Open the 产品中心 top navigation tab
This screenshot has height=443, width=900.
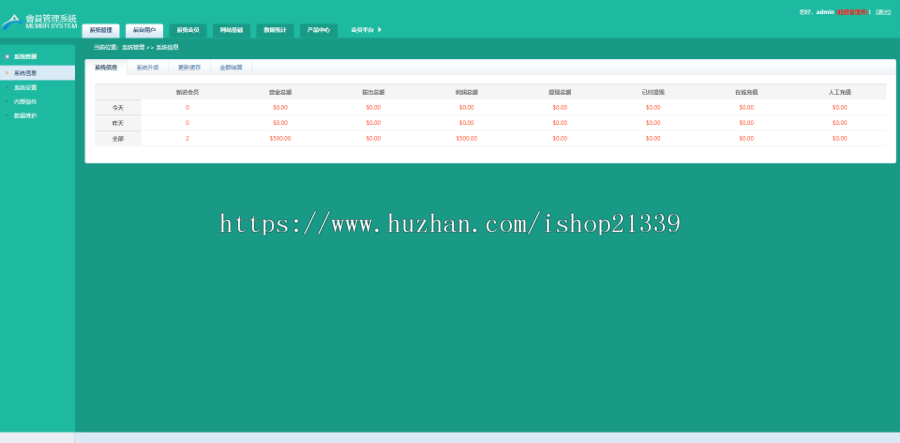pyautogui.click(x=319, y=30)
